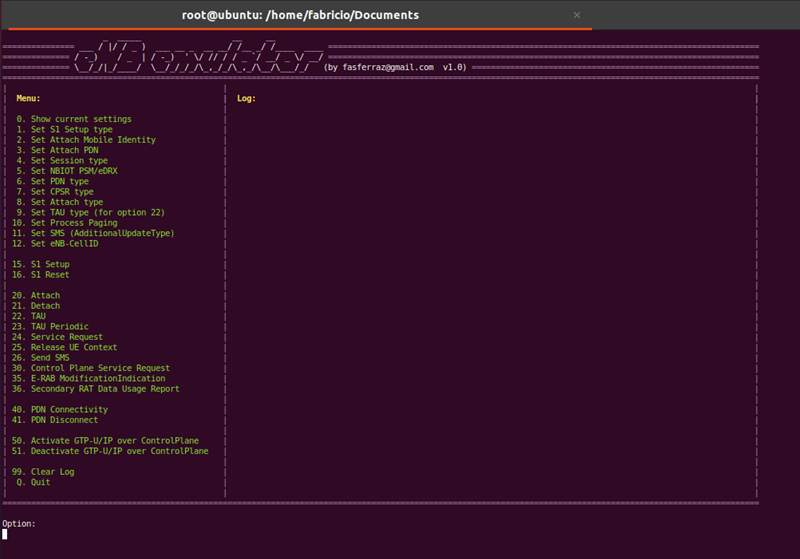The width and height of the screenshot is (800, 559).
Task: Close the root@ubuntu terminal tab
Action: click(577, 15)
